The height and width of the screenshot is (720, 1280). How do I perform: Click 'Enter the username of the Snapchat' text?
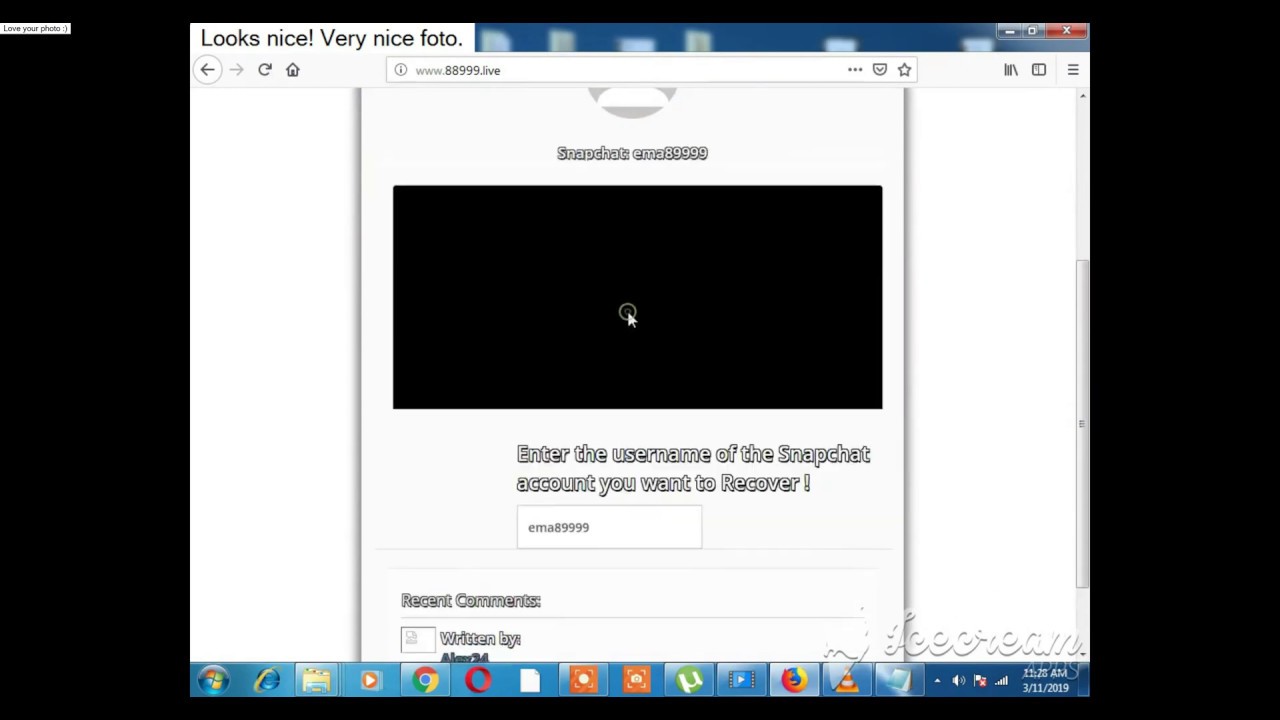(x=693, y=454)
